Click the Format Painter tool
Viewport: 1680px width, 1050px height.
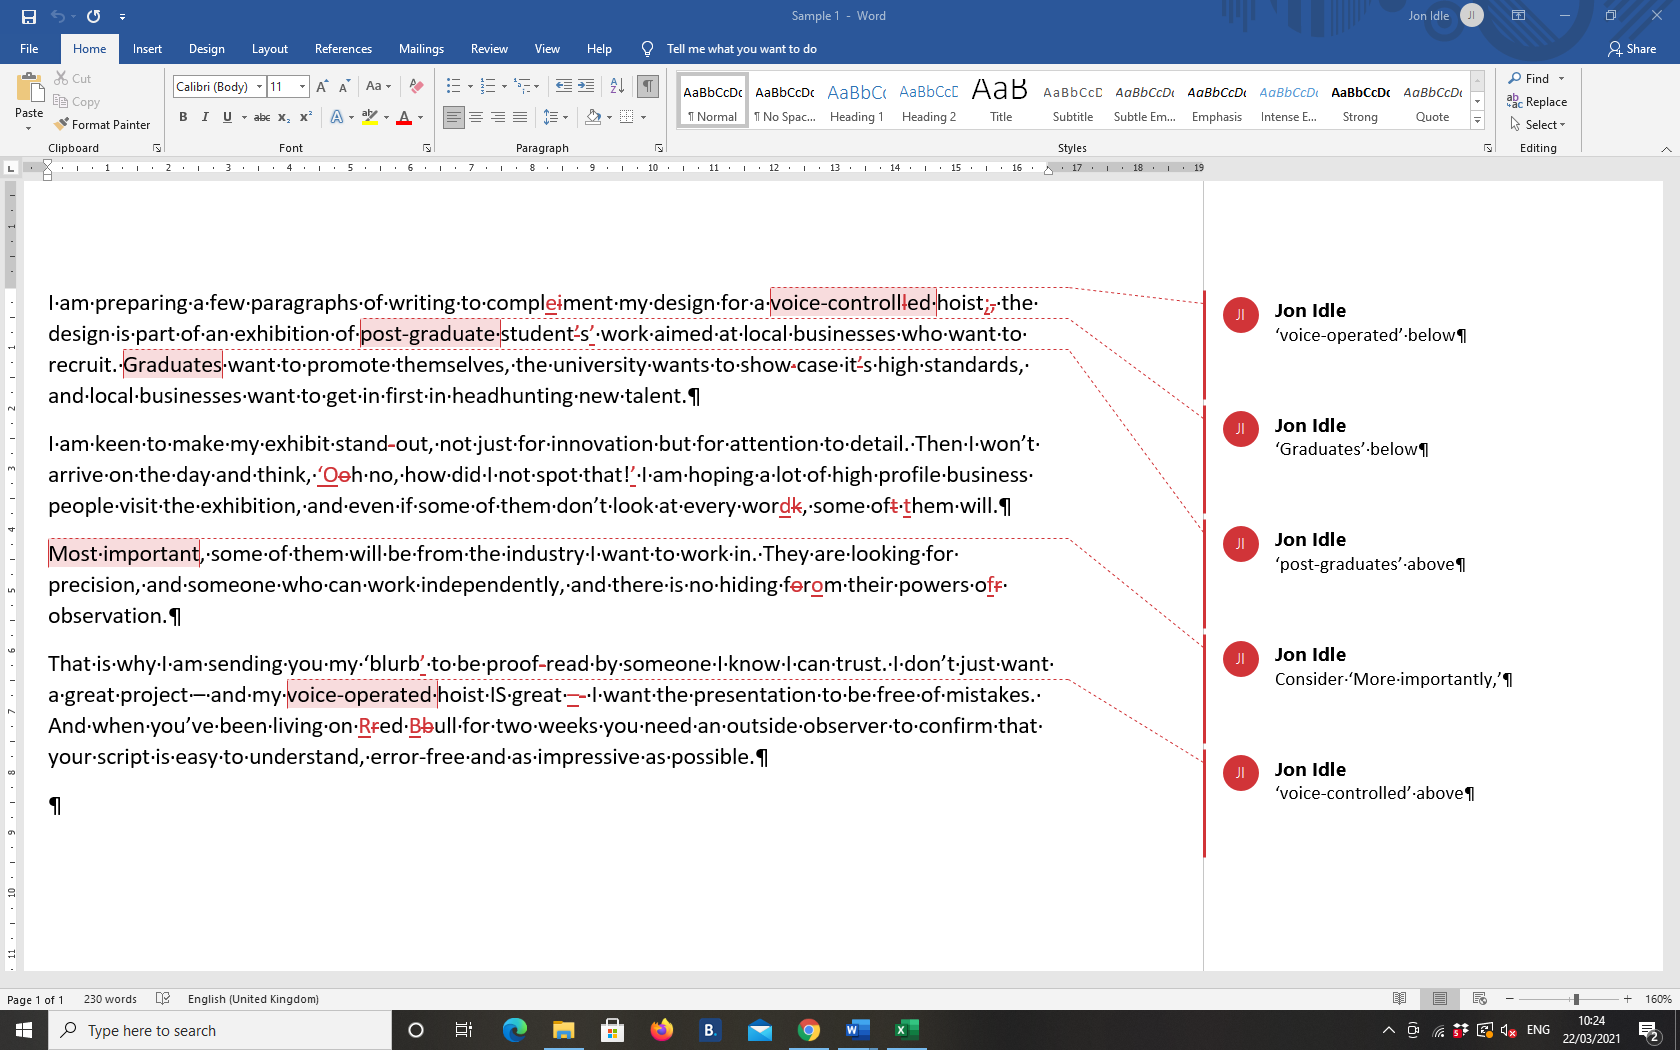(x=102, y=125)
